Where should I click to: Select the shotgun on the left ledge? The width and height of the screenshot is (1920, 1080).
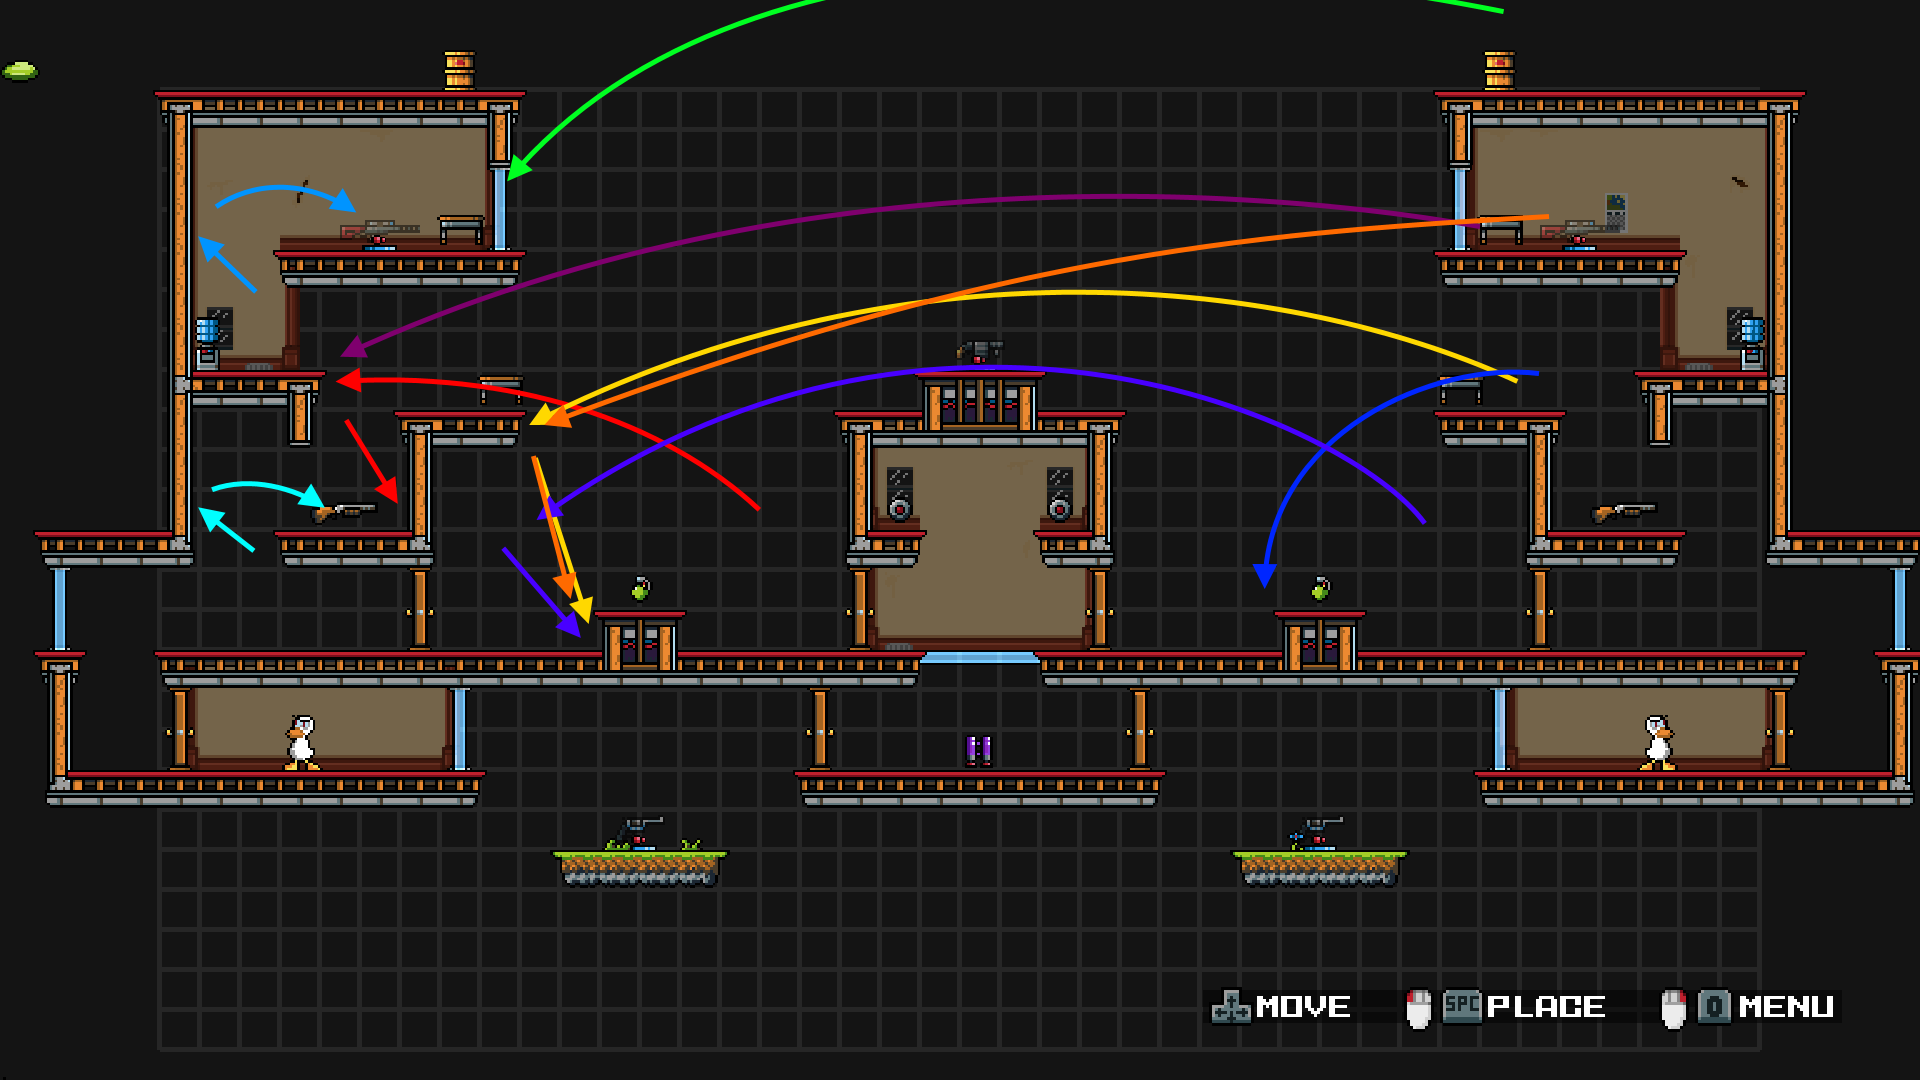(x=345, y=511)
